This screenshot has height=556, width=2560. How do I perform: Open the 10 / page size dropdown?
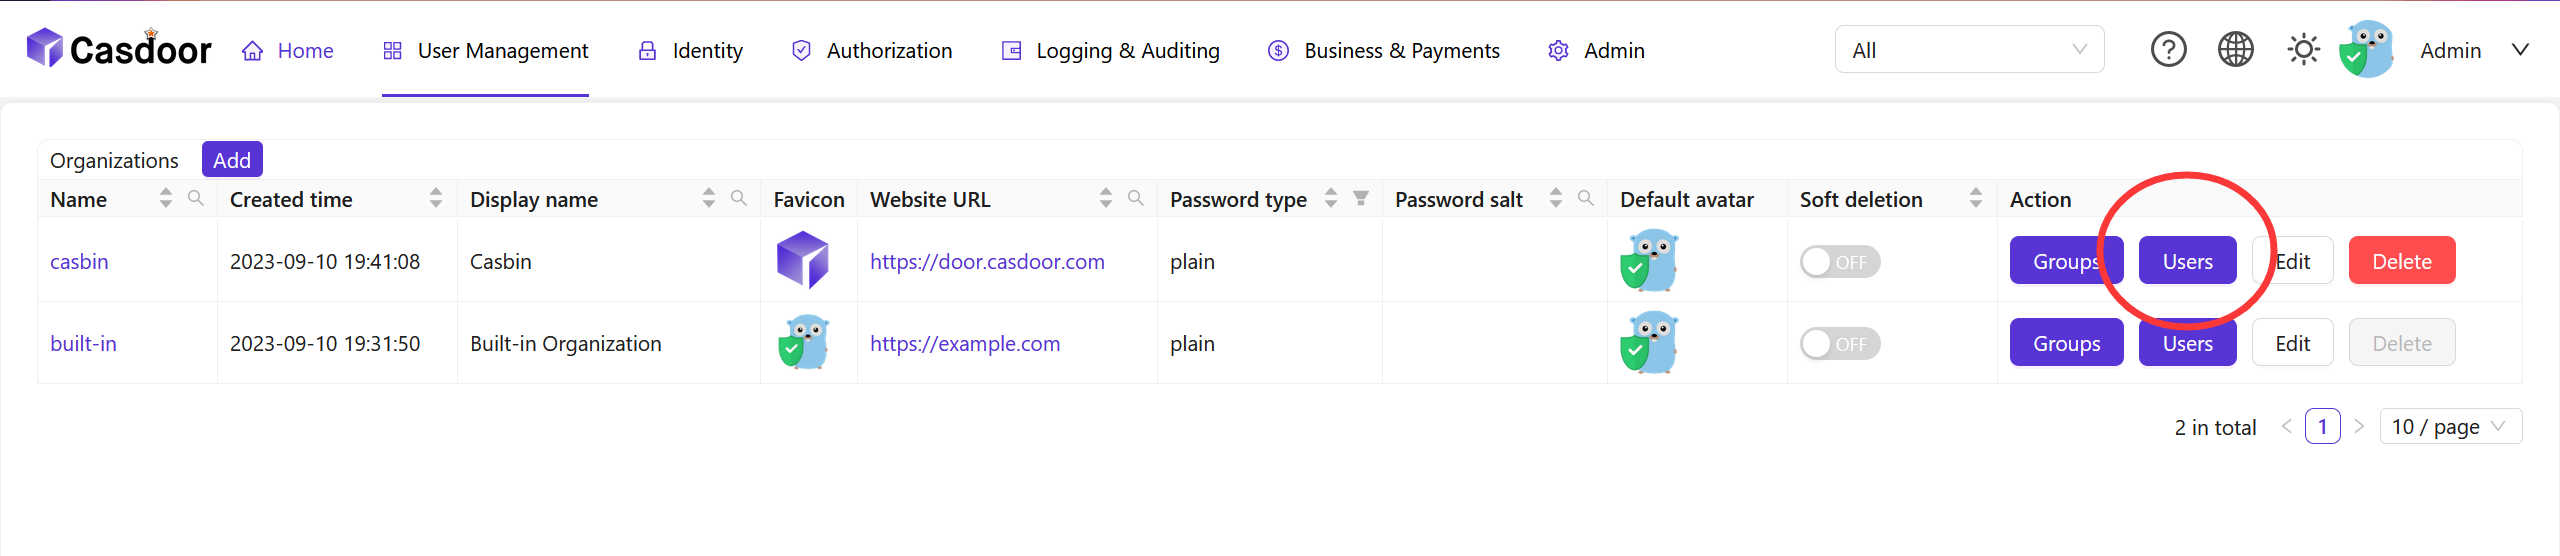point(2450,427)
